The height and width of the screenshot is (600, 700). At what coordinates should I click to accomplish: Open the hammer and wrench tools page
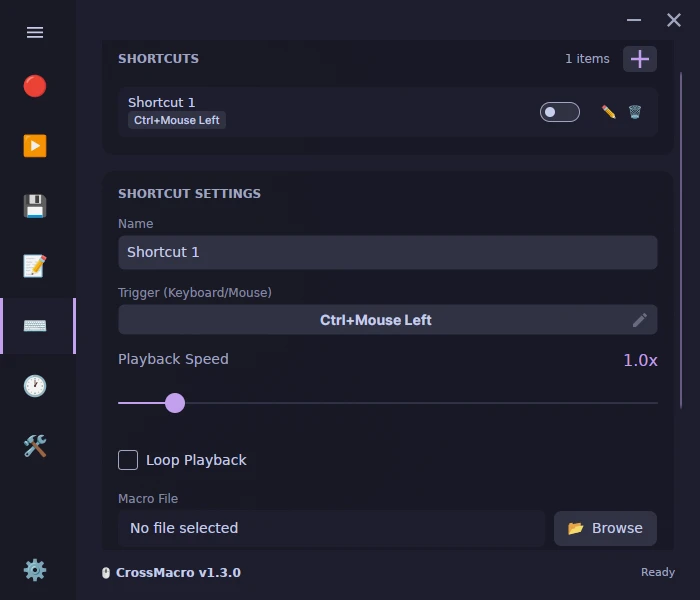click(x=35, y=446)
